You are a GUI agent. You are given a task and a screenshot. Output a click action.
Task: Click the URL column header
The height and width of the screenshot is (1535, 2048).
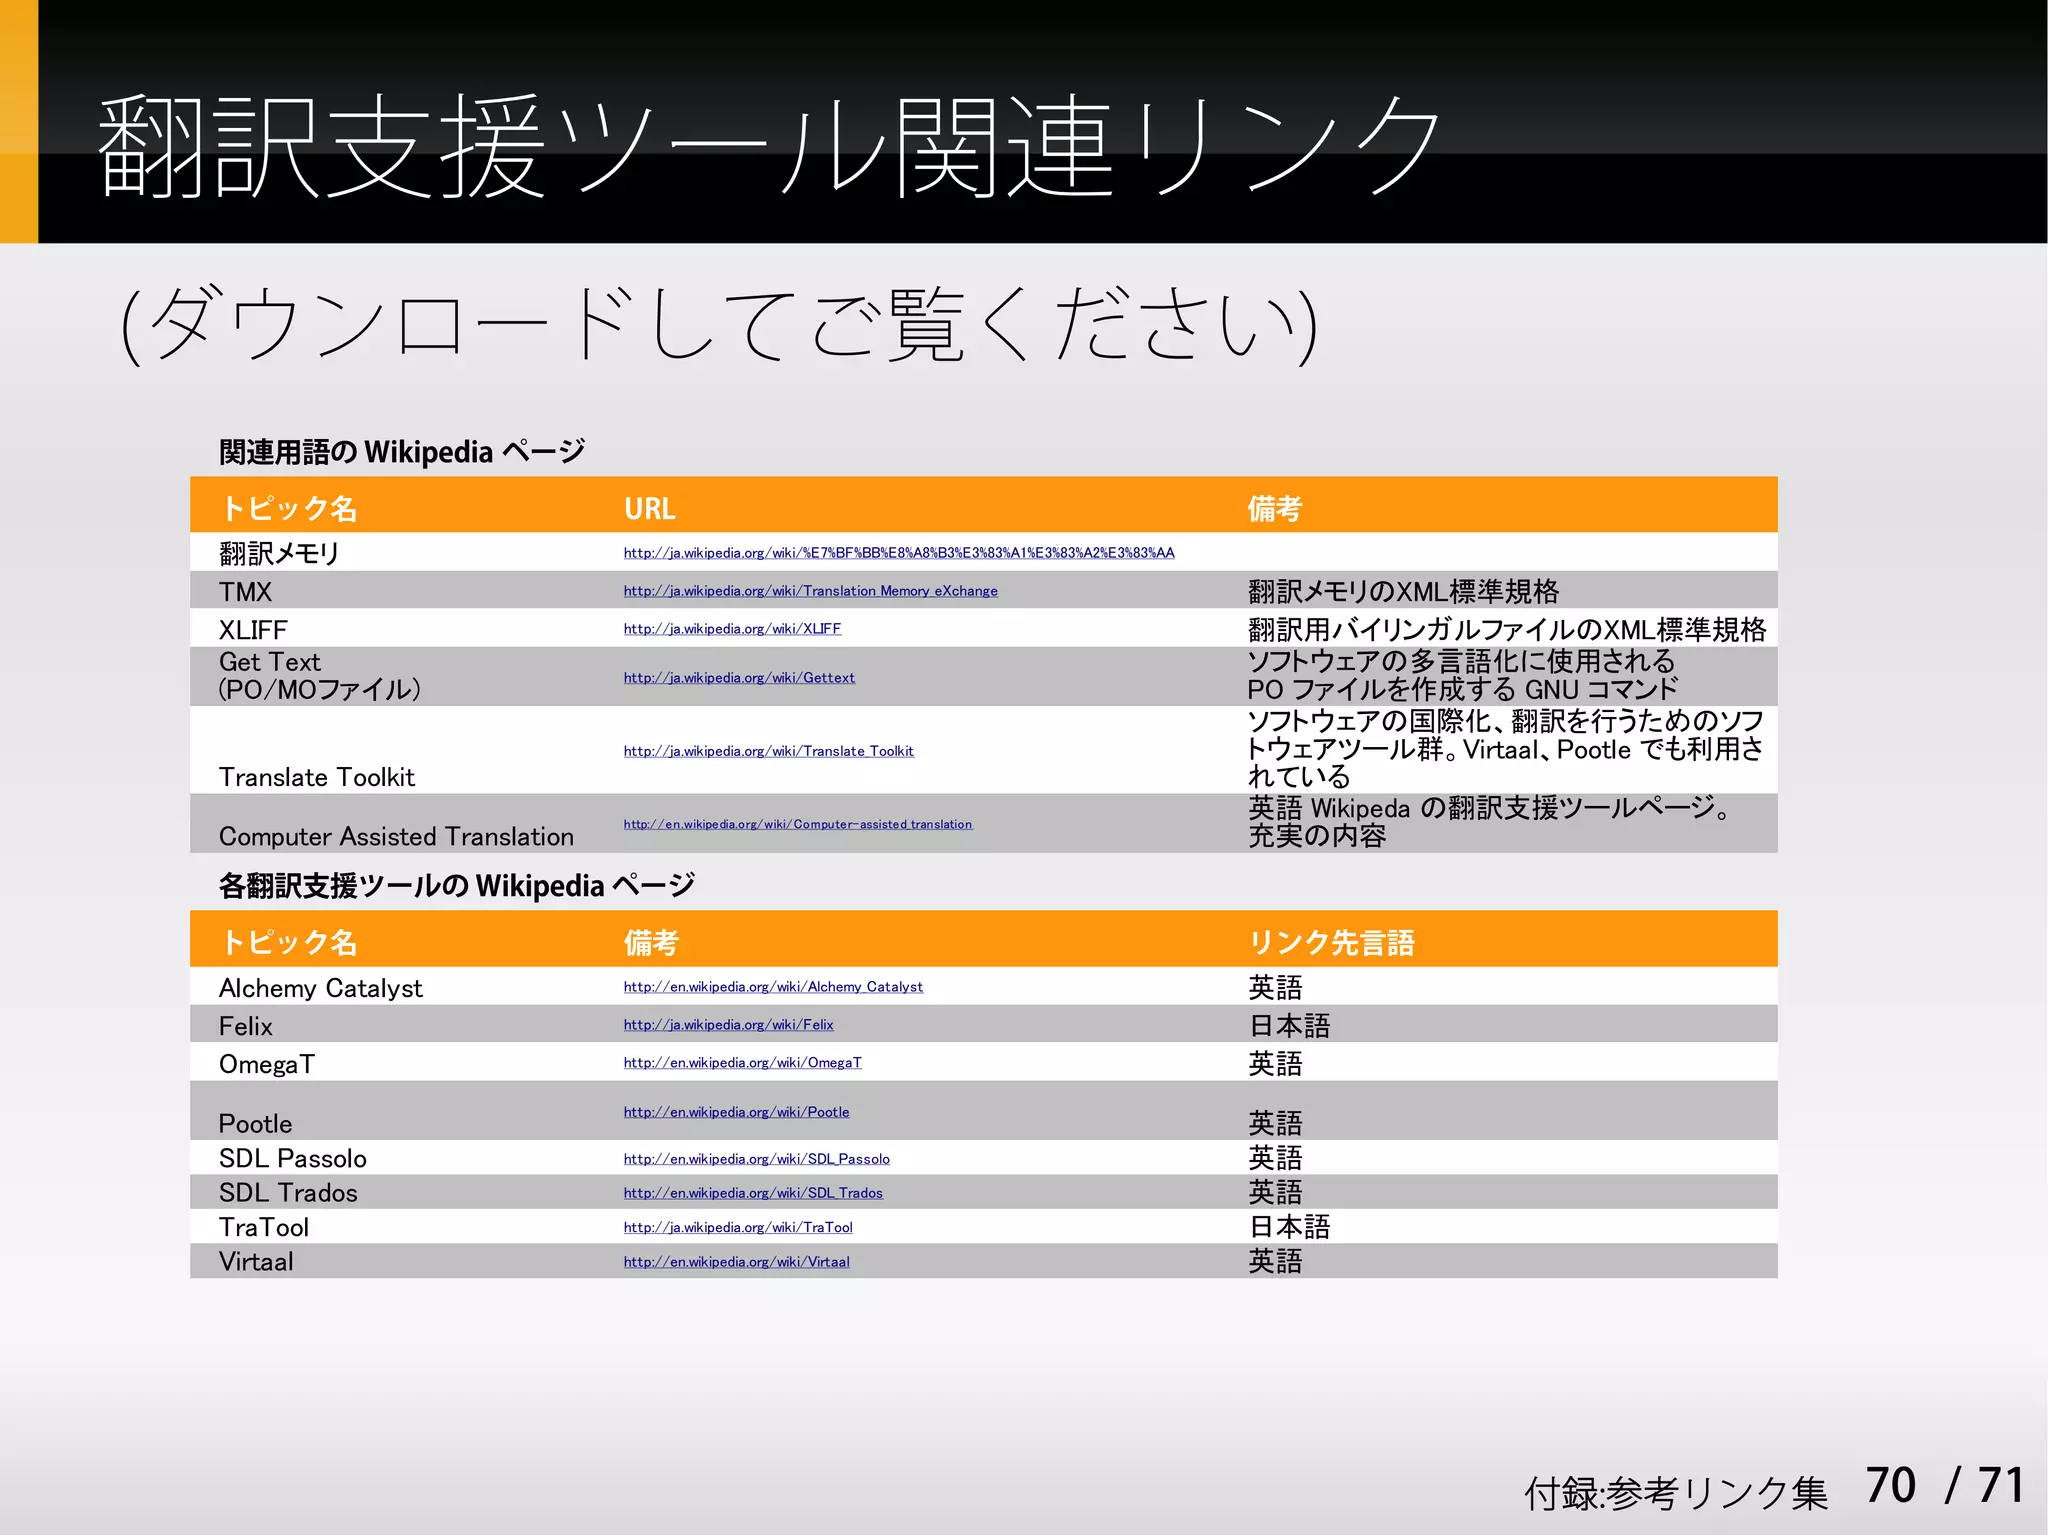[649, 509]
